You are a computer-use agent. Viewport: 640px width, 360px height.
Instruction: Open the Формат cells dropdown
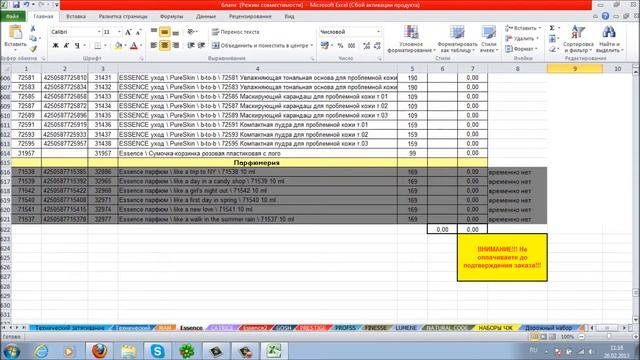(x=521, y=49)
